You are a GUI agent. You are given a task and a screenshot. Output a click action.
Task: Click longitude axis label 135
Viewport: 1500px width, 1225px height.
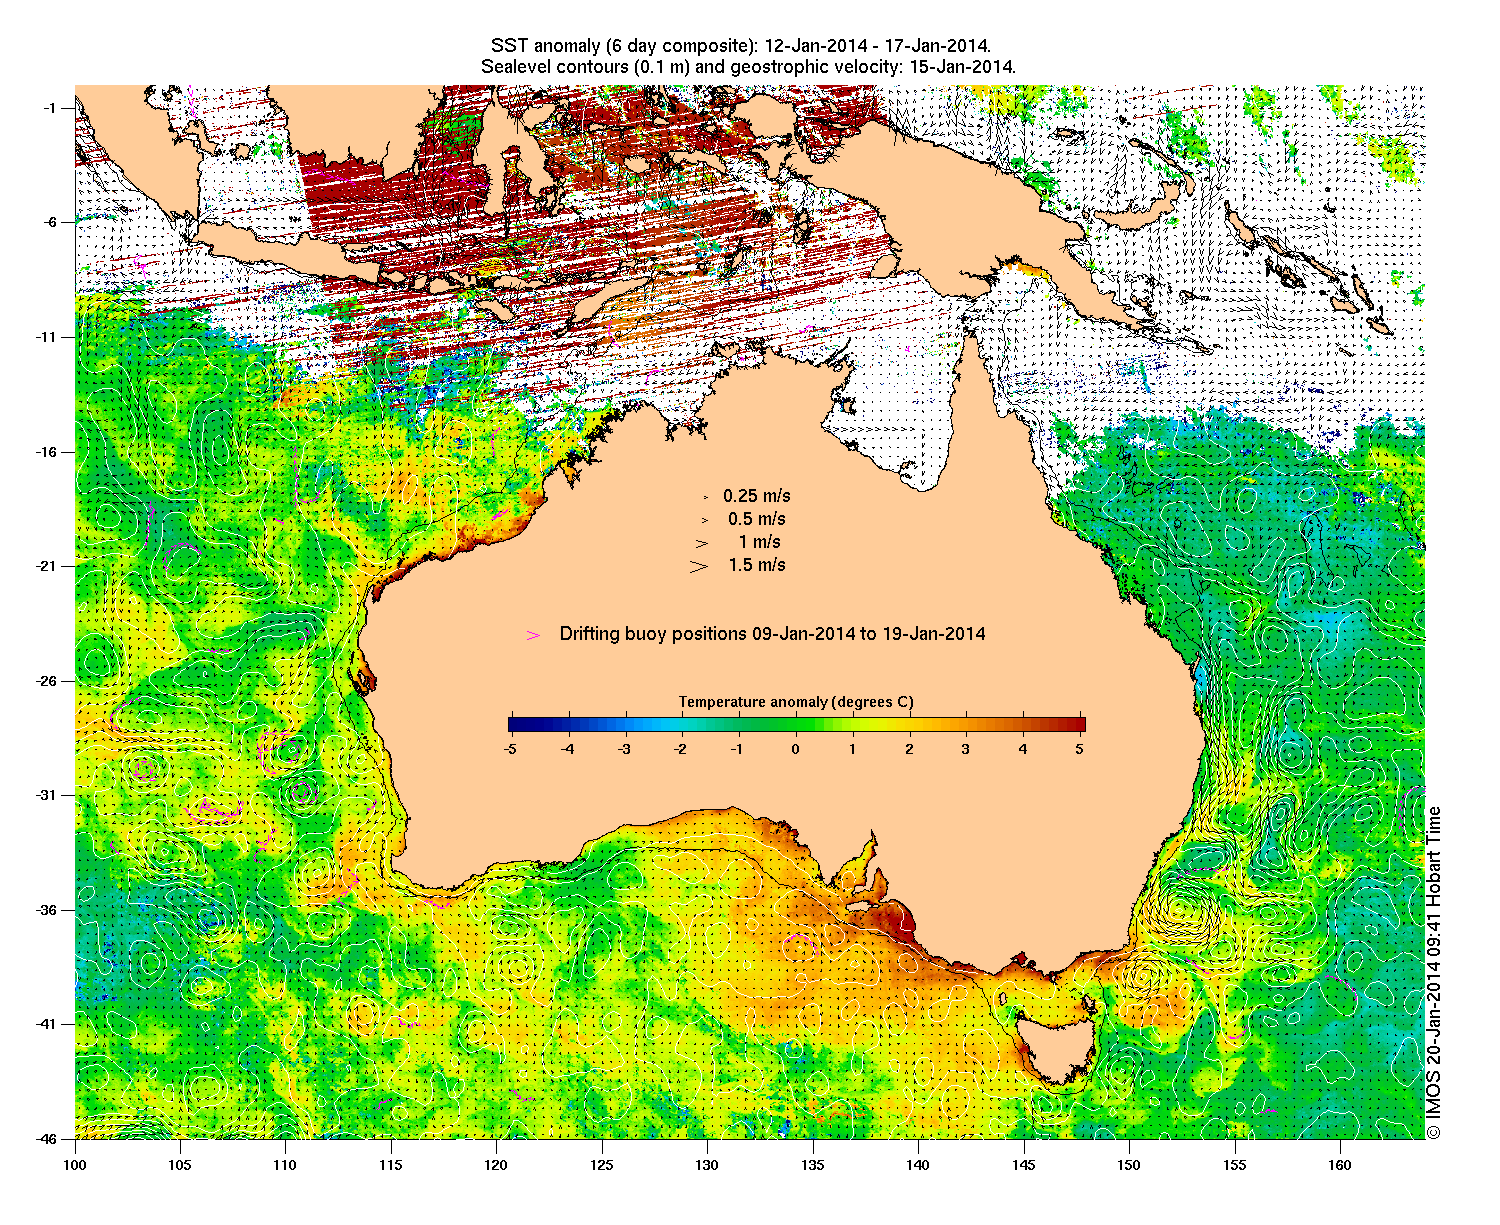(813, 1164)
